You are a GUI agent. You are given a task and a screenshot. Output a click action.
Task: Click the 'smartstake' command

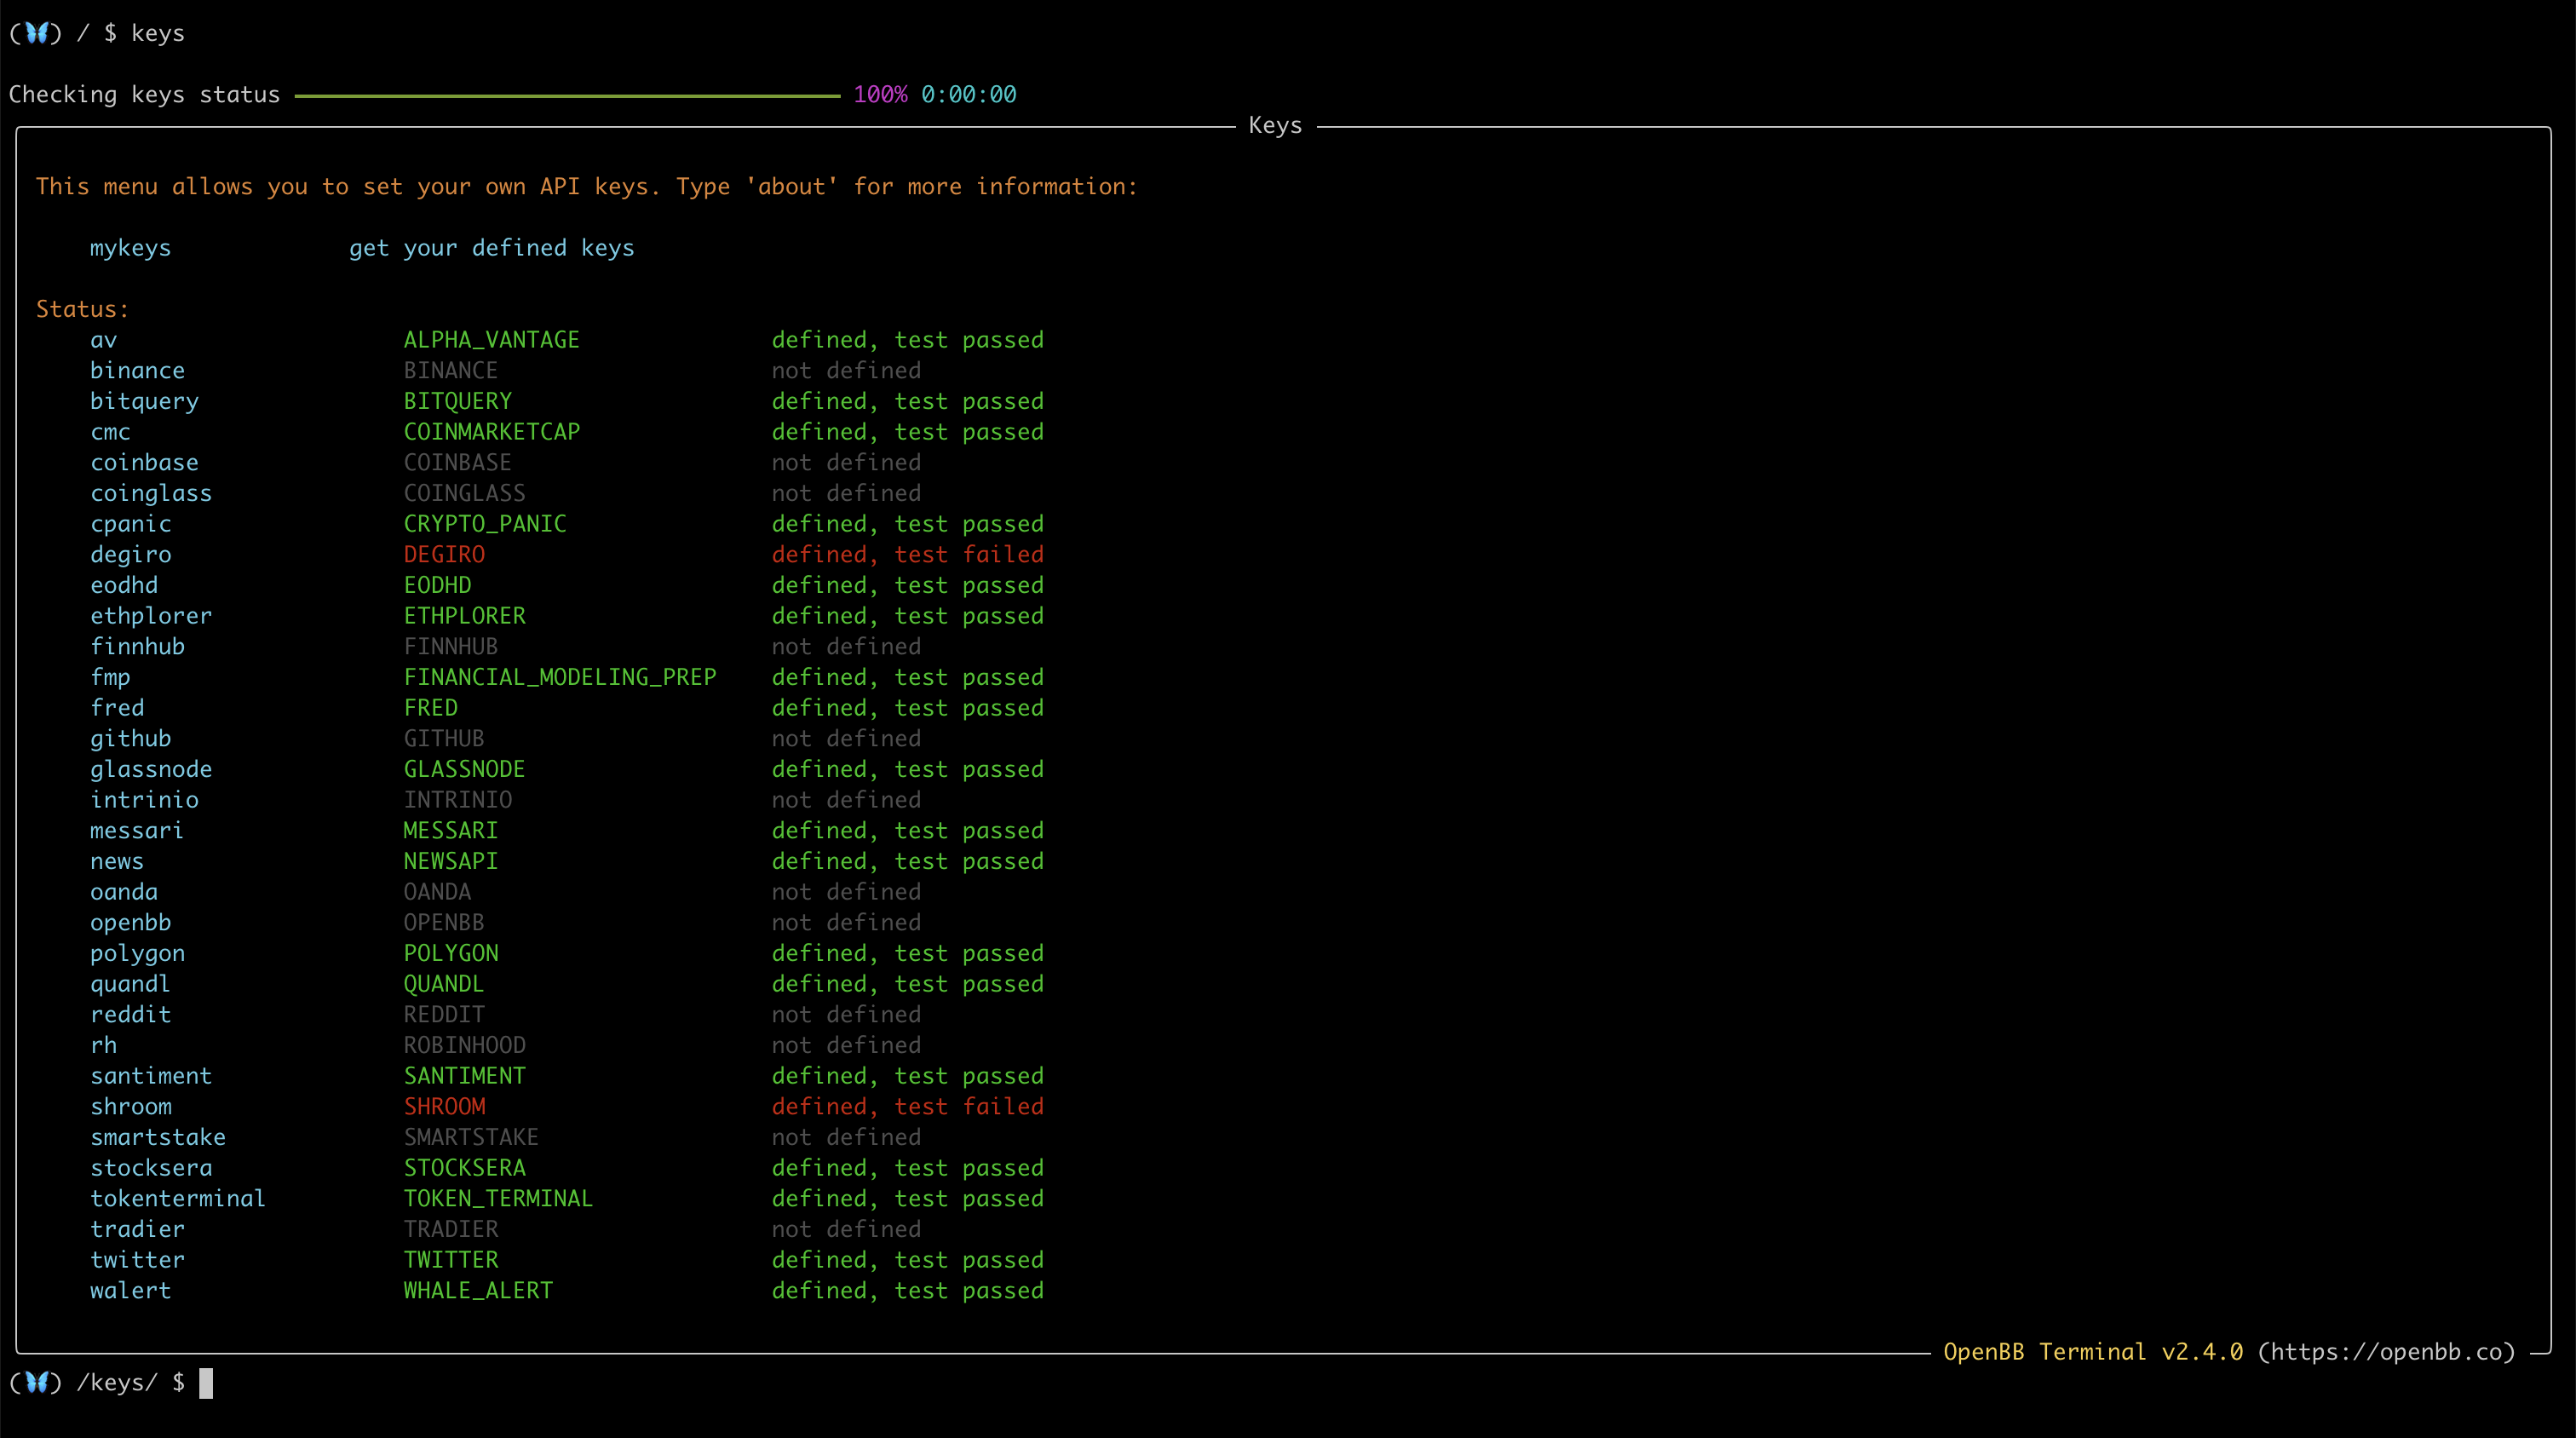[x=158, y=1137]
